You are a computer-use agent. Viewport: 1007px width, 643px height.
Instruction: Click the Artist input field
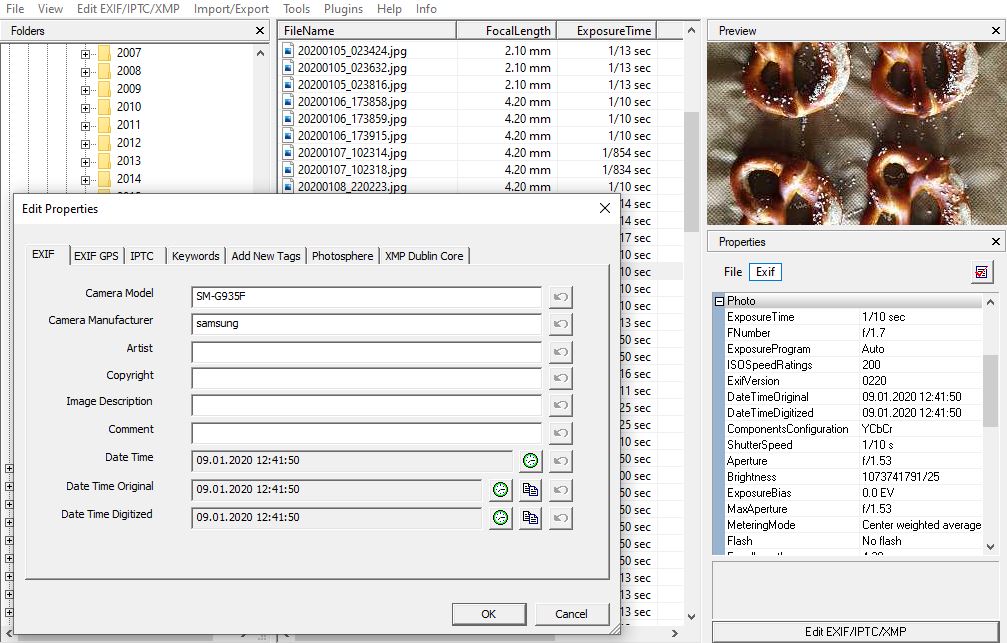pyautogui.click(x=366, y=352)
